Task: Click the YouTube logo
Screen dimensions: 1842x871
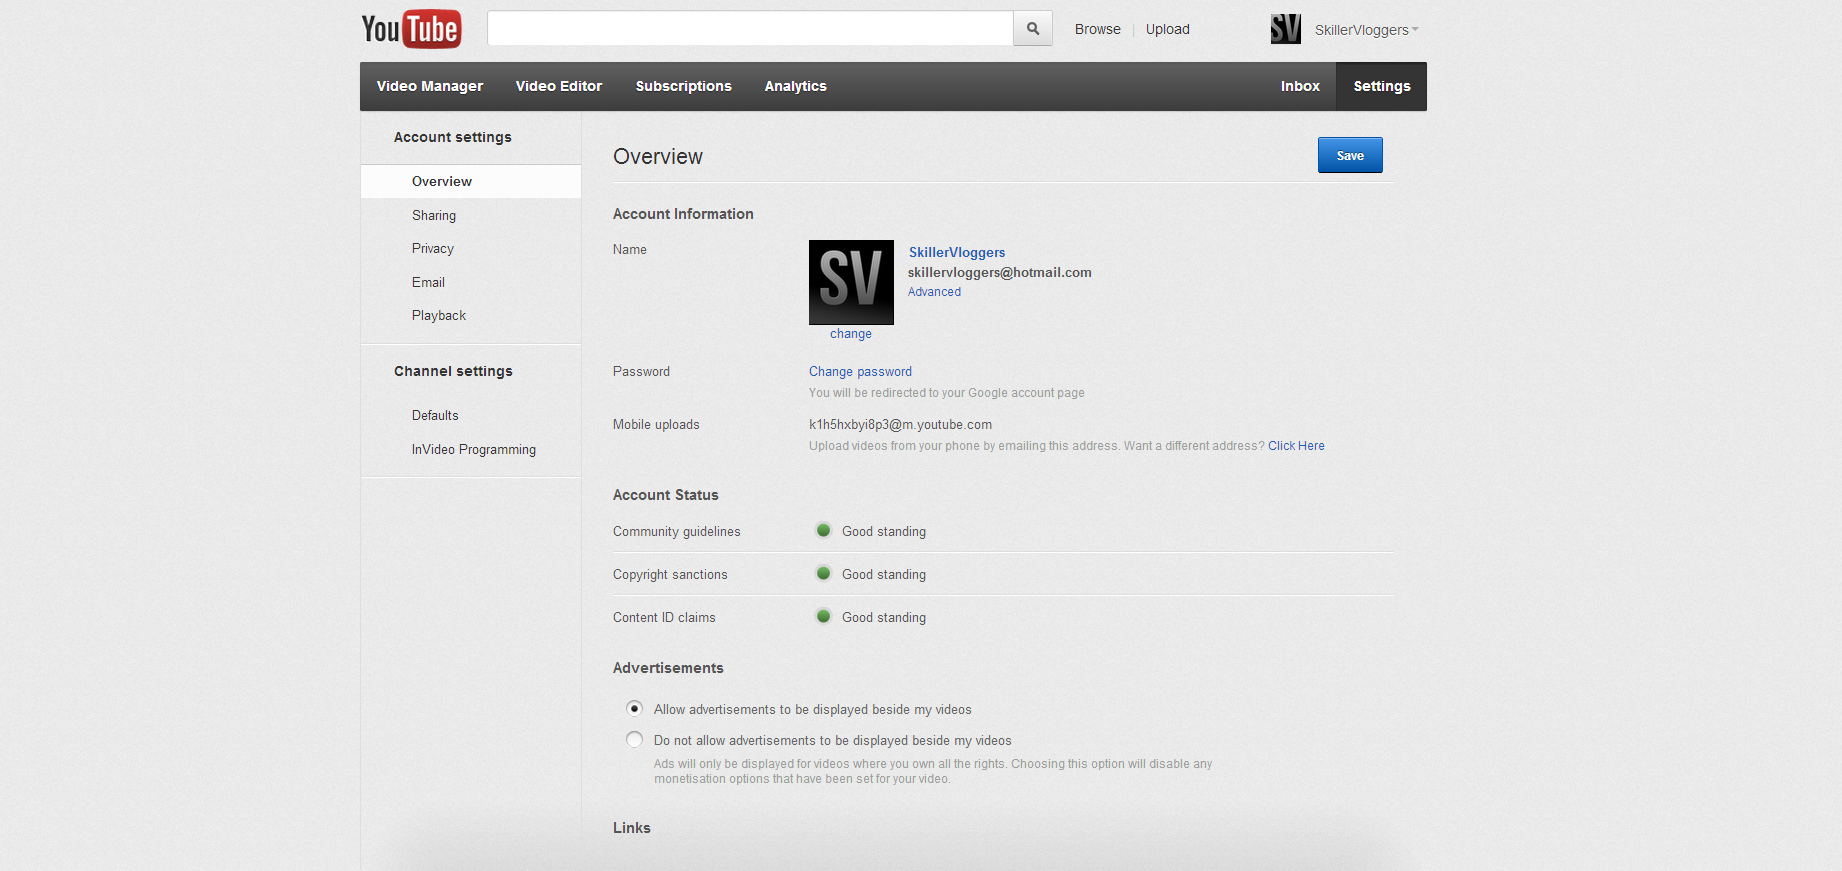Action: point(411,29)
